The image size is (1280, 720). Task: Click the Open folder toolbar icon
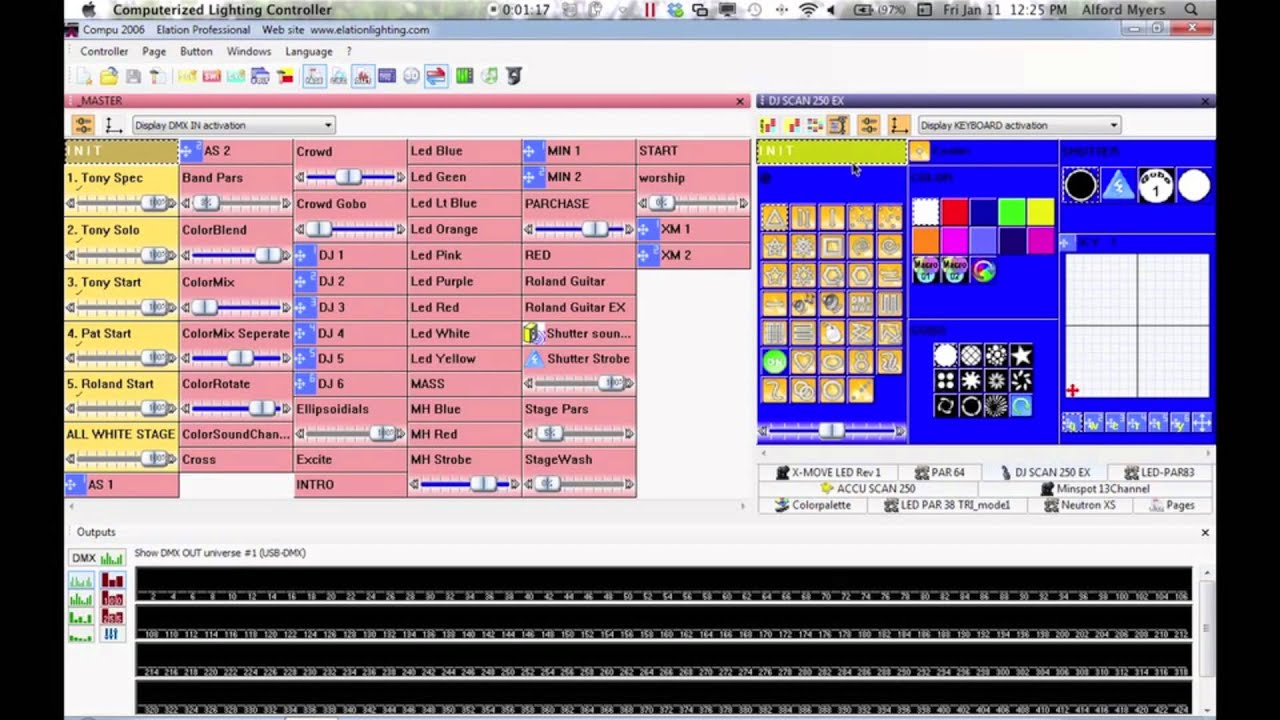108,76
